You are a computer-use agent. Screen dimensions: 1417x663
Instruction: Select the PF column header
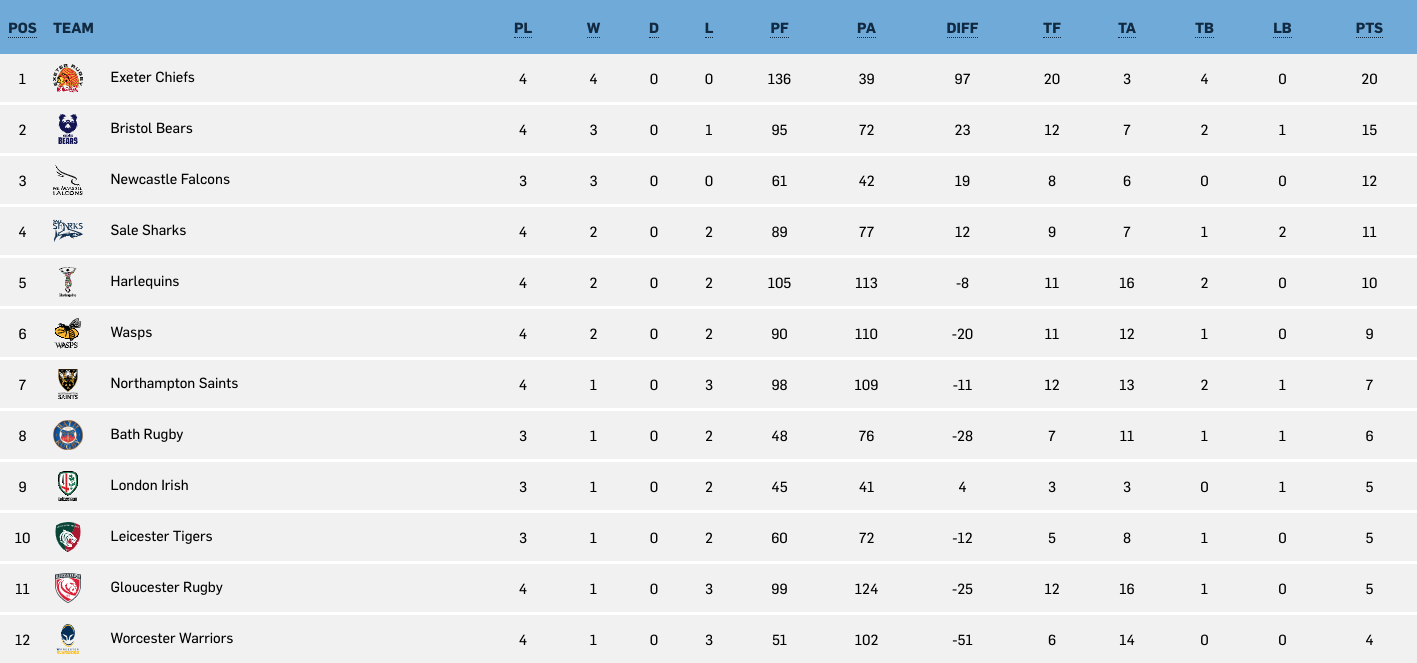click(779, 28)
